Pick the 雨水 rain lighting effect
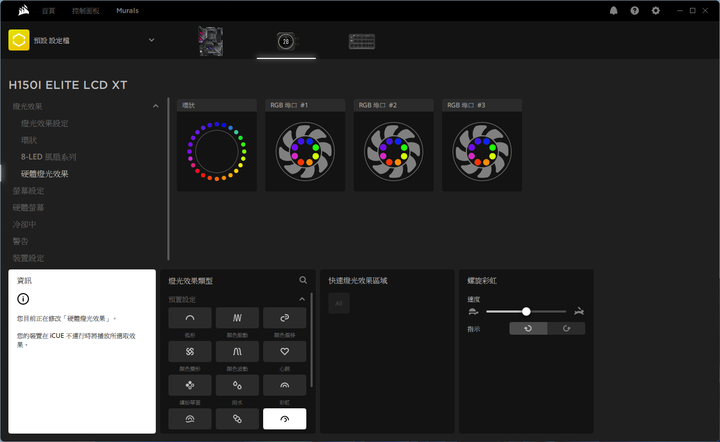 coord(237,385)
